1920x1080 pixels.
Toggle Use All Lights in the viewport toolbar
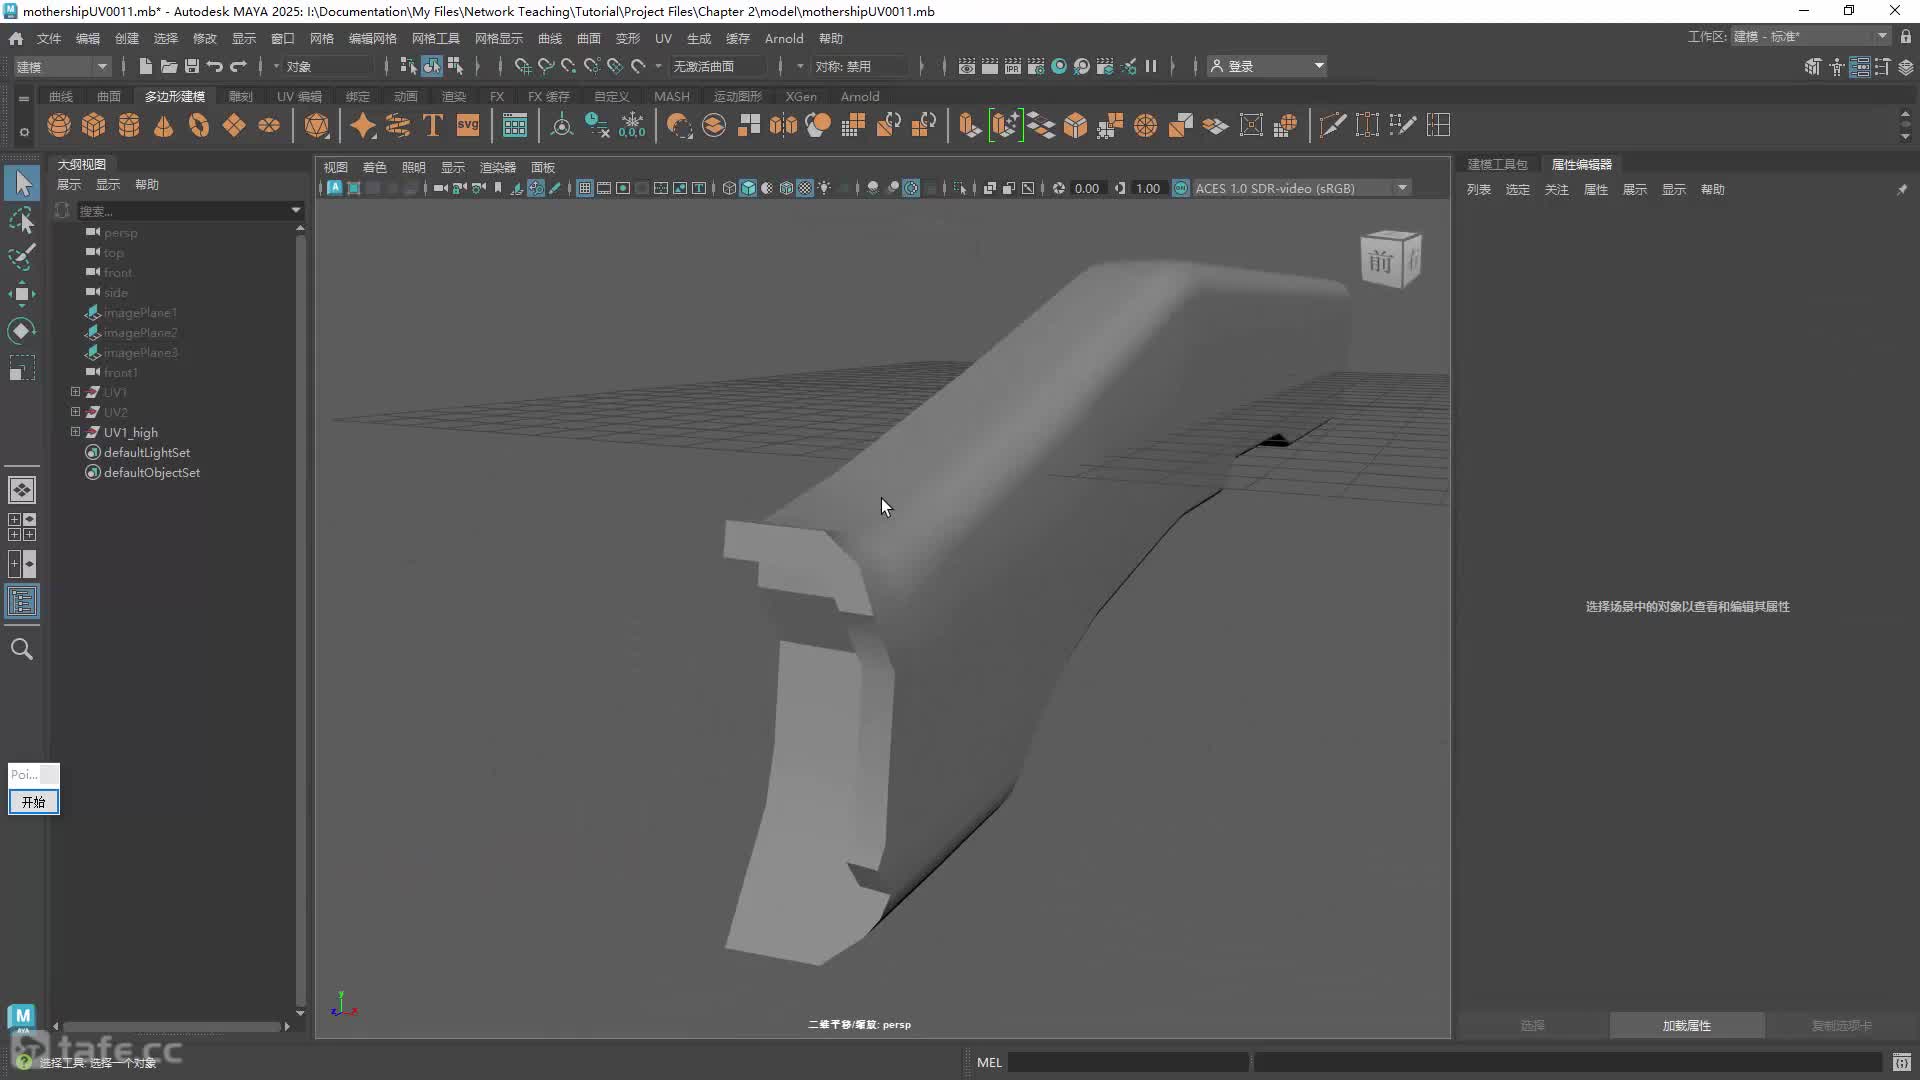pyautogui.click(x=824, y=188)
